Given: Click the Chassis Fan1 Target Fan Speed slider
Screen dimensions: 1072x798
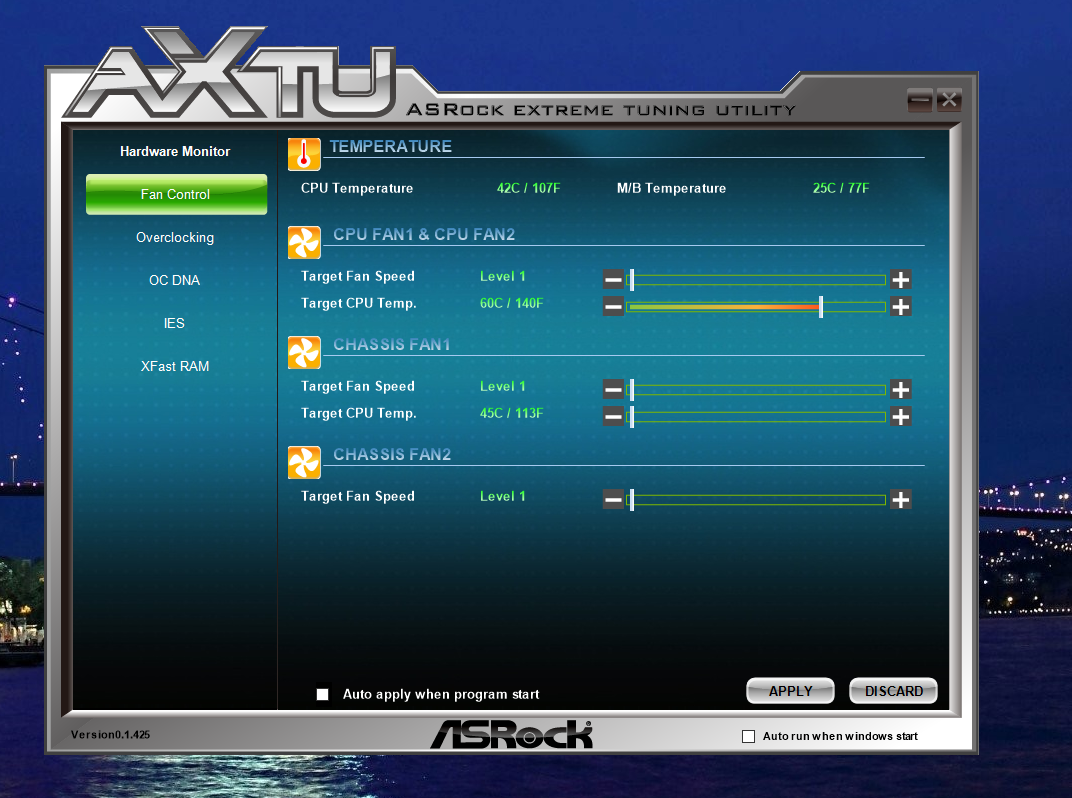Looking at the screenshot, I should point(756,390).
